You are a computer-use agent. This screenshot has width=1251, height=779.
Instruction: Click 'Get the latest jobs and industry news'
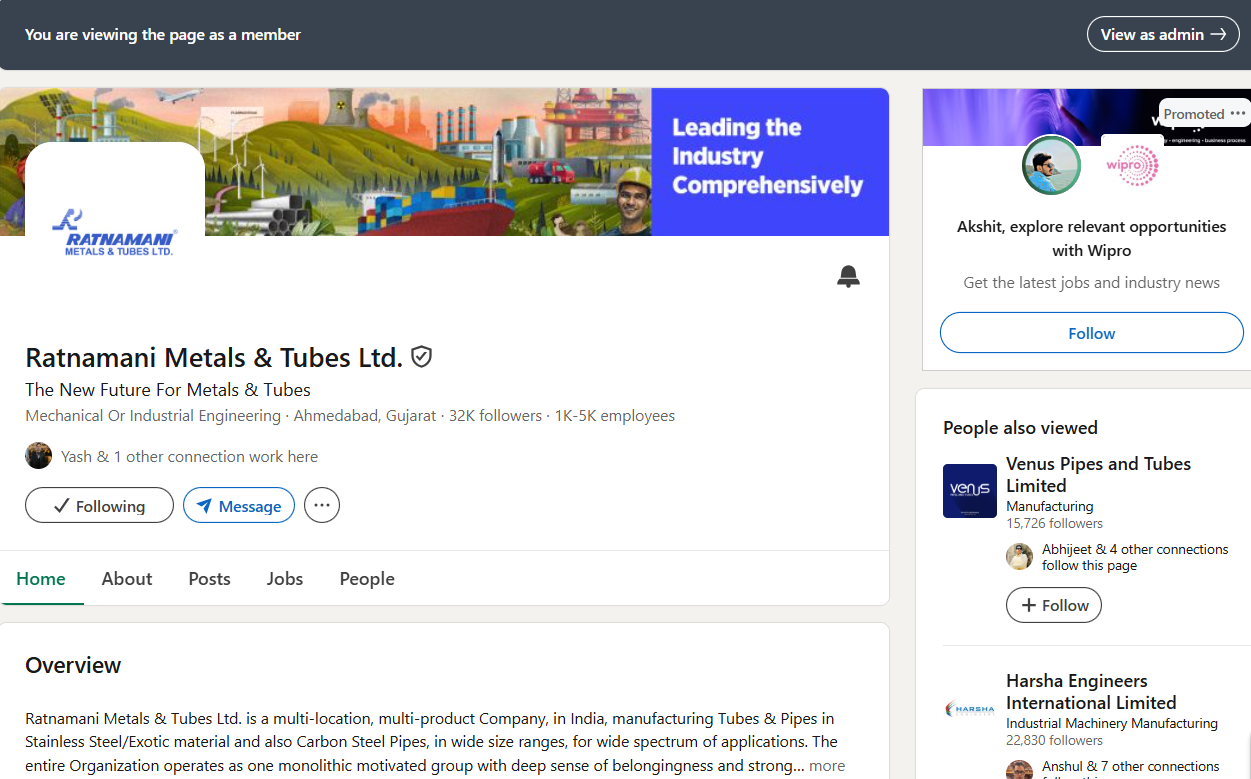point(1091,283)
